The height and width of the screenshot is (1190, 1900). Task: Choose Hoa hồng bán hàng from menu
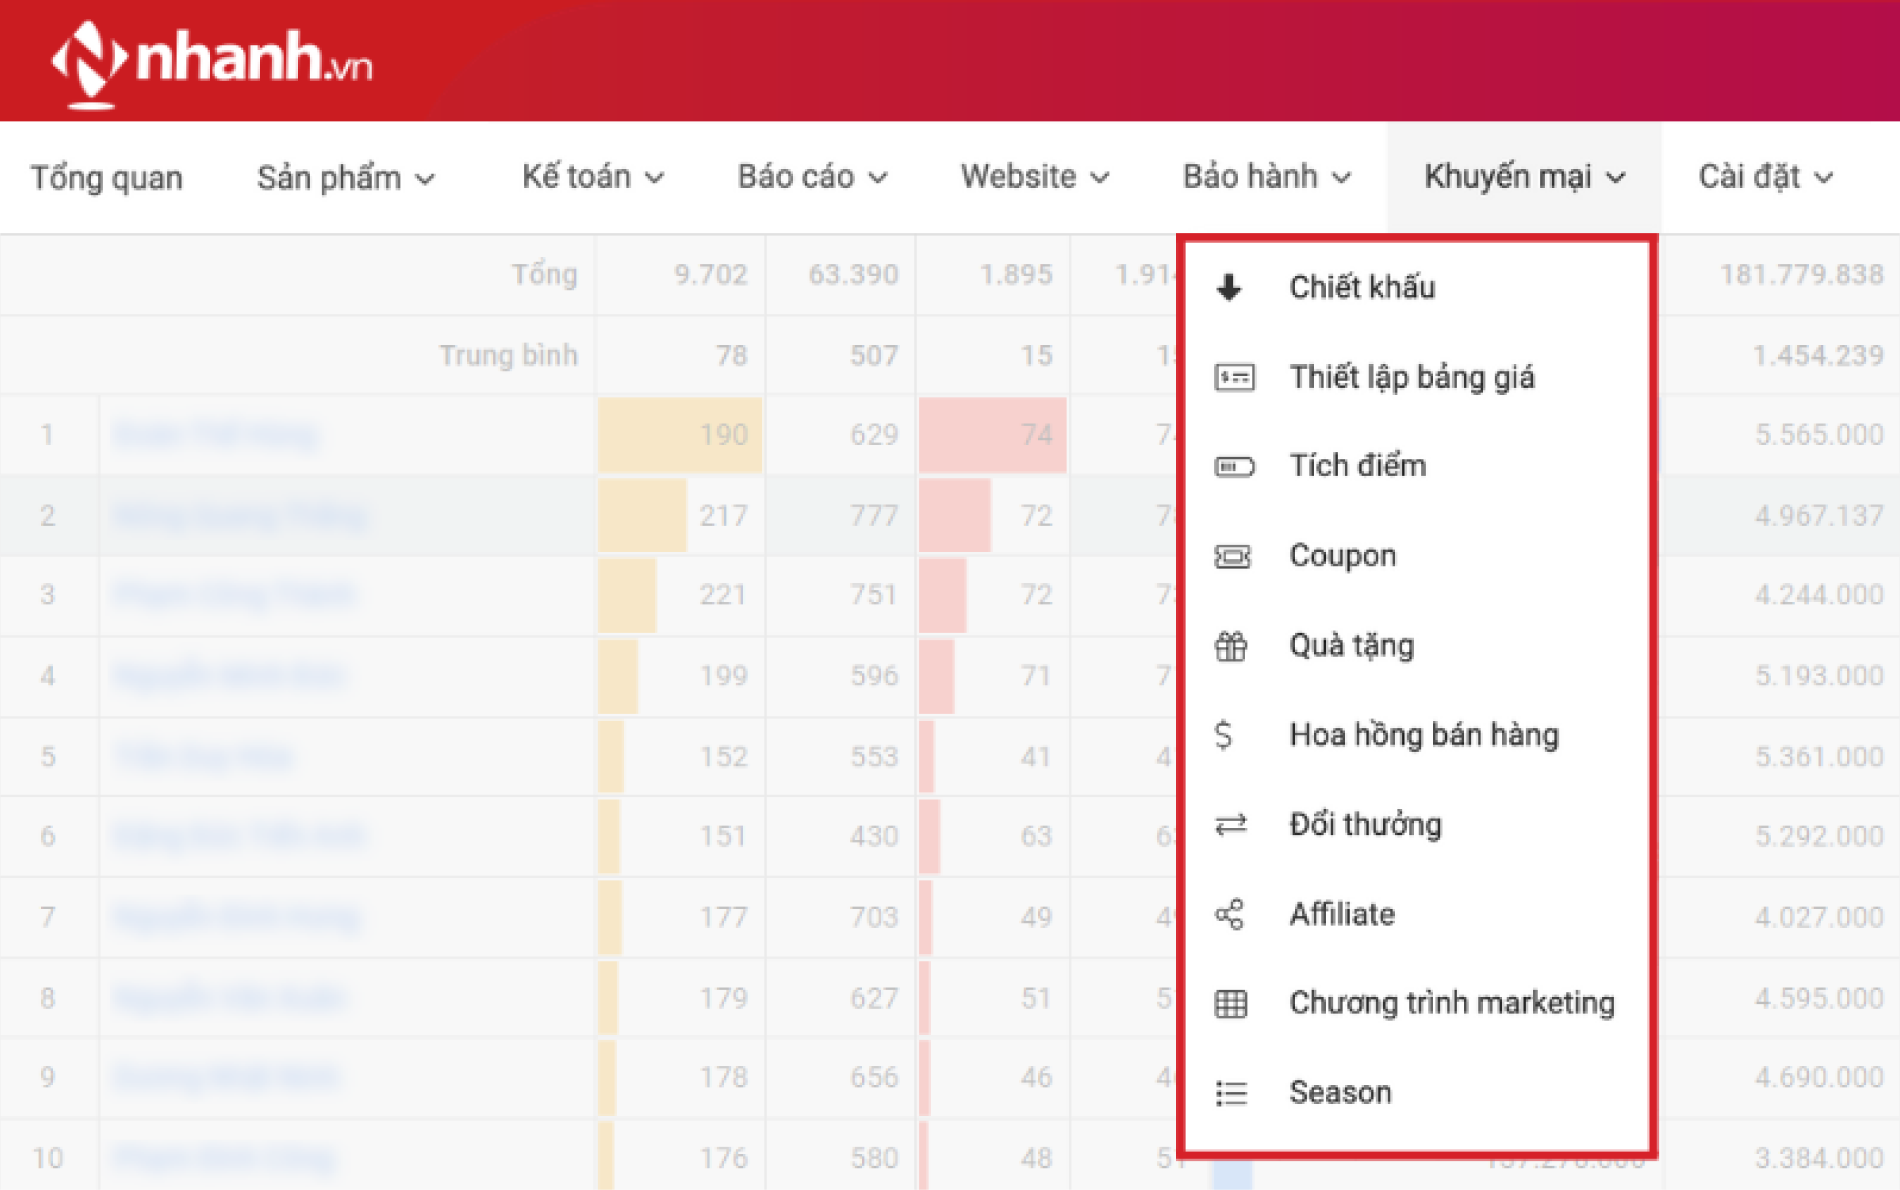pos(1423,735)
